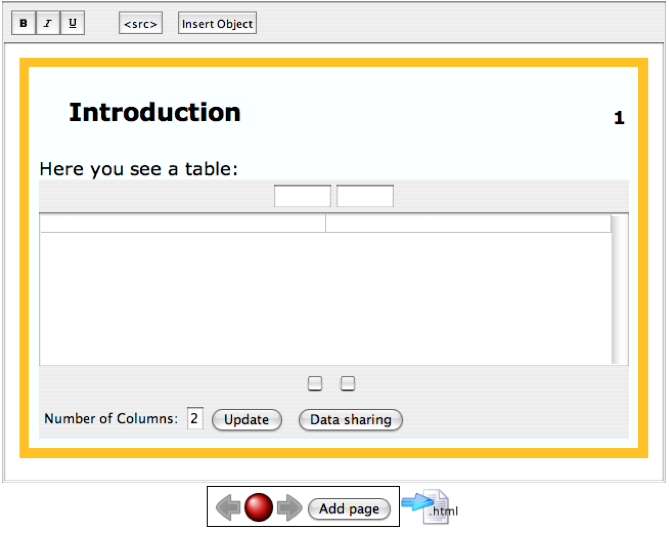Image resolution: width=669 pixels, height=535 pixels.
Task: Toggle italic formatting with the I button
Action: point(48,23)
